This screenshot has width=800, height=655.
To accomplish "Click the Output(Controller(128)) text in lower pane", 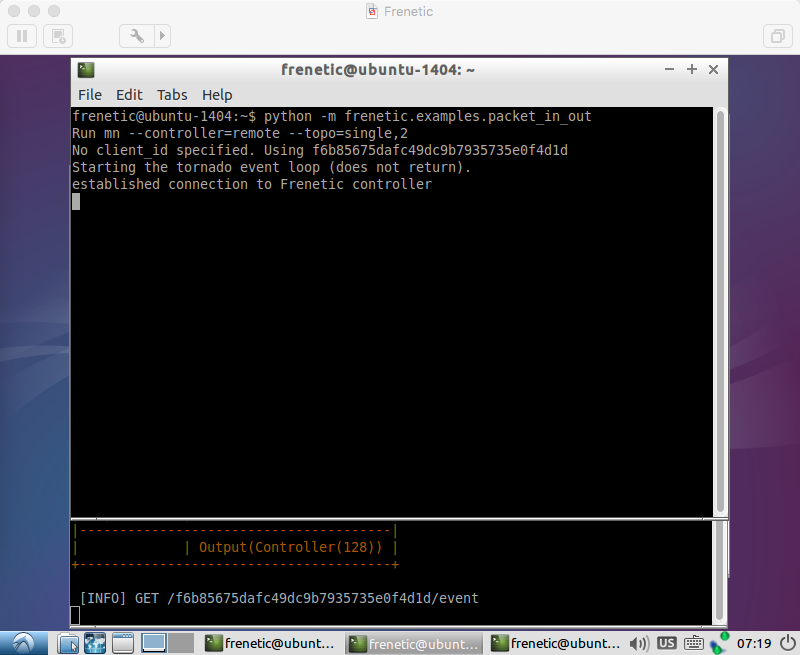I will 290,547.
